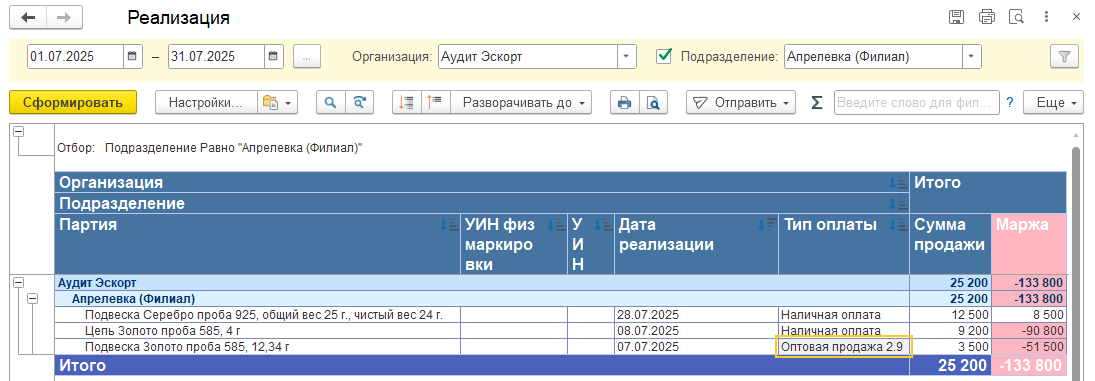Click the filter funnel icon at right
The image size is (1095, 381).
1064,57
